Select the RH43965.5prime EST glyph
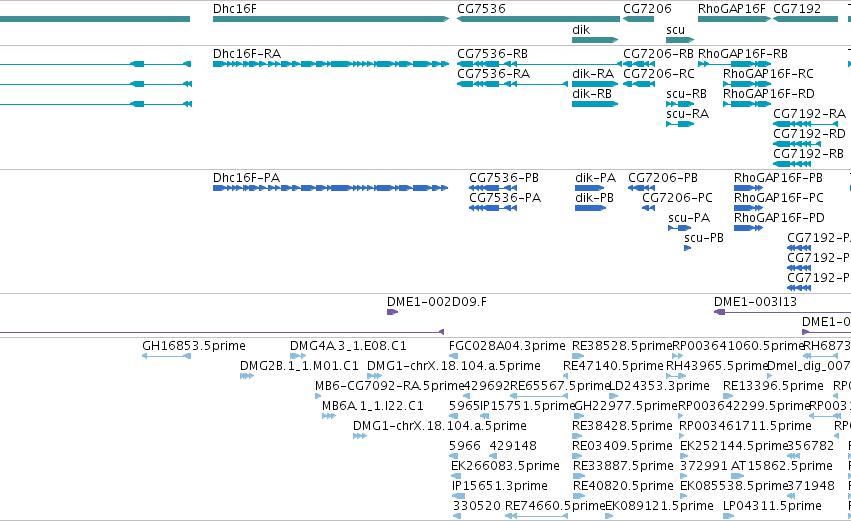The width and height of the screenshot is (851, 521). click(676, 376)
